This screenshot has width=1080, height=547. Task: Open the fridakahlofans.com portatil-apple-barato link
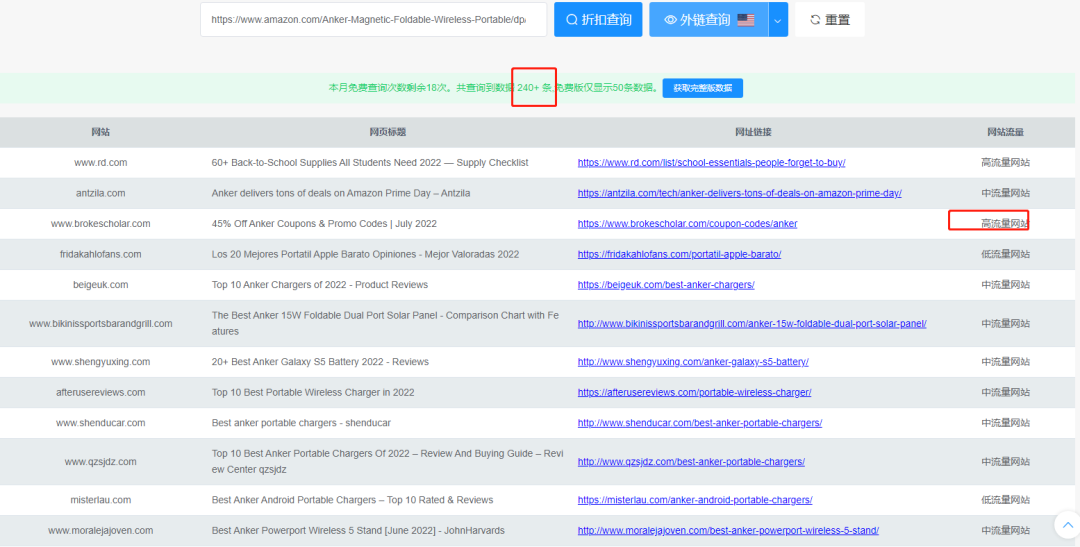679,254
